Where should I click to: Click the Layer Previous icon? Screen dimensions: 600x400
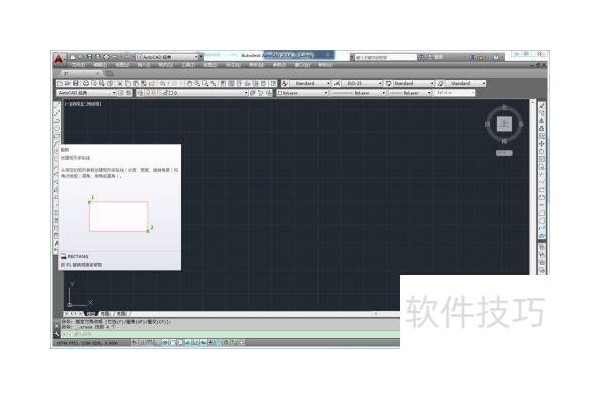[261, 93]
